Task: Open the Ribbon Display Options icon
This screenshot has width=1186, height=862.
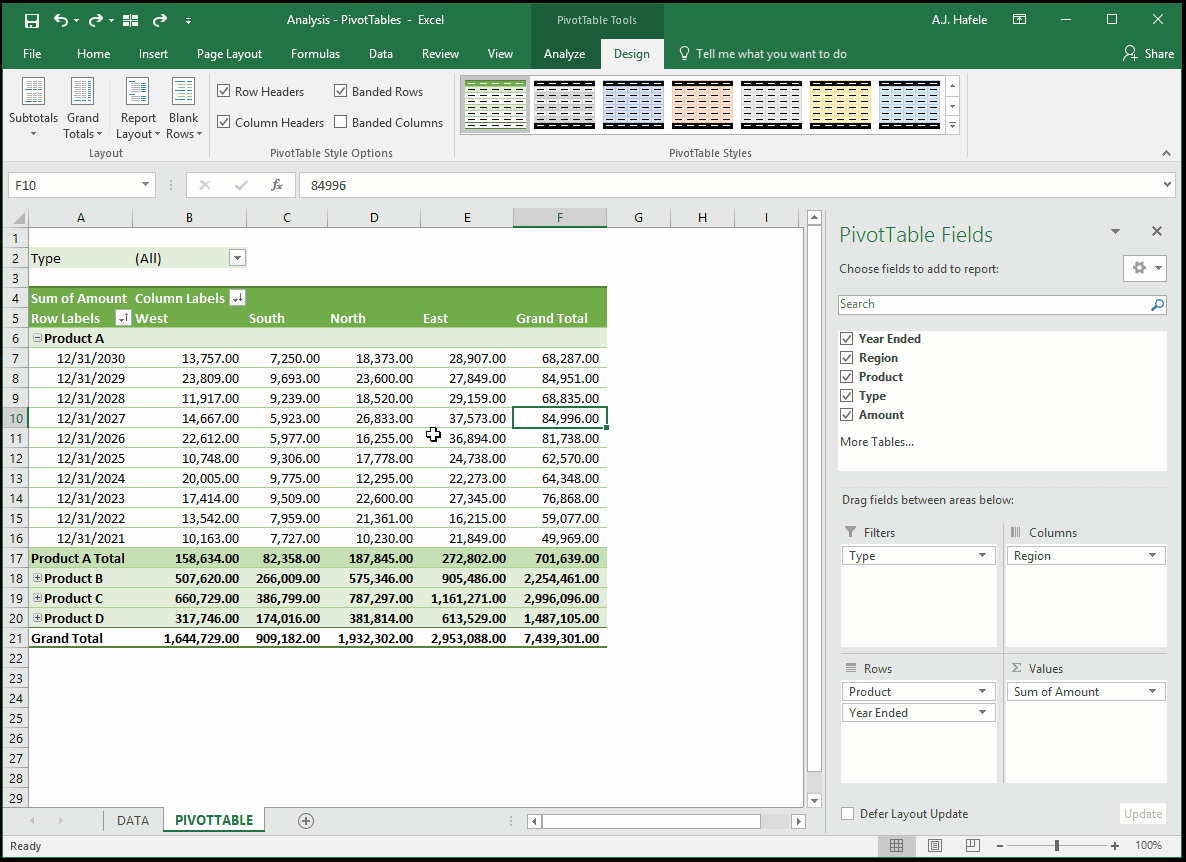Action: (x=1020, y=20)
